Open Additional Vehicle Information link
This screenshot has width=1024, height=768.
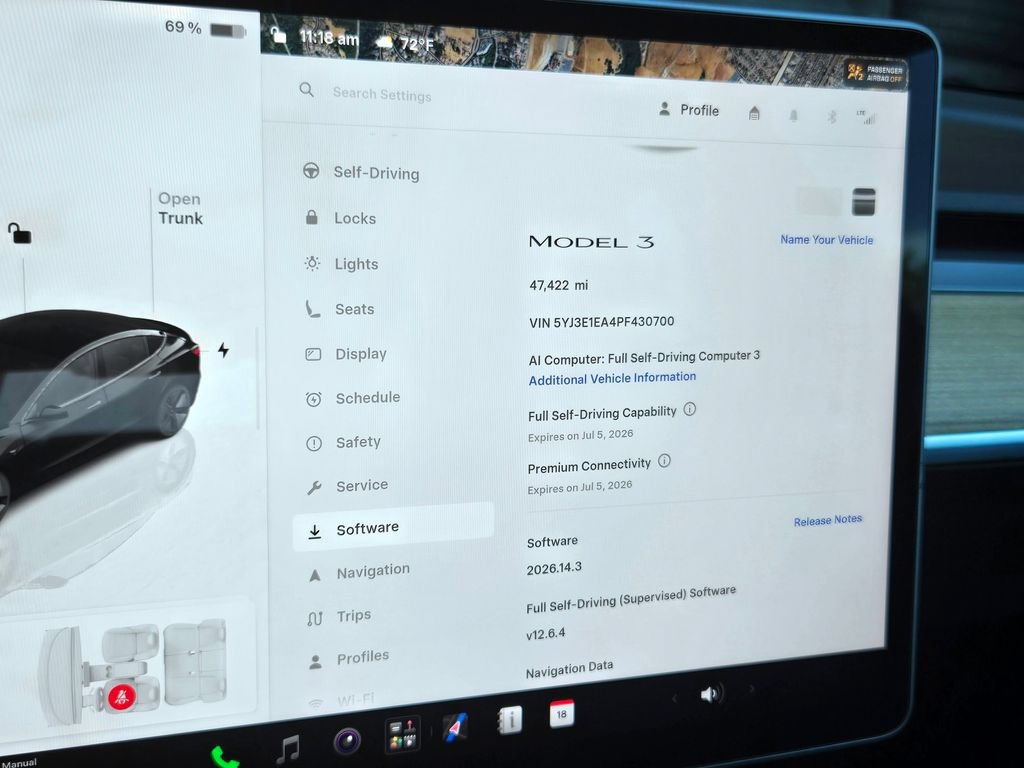(612, 378)
